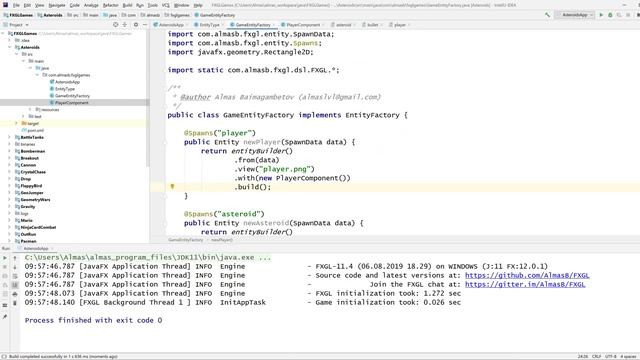This screenshot has height=360, width=640.
Task: Click the Build project hammer icon
Action: coord(547,15)
